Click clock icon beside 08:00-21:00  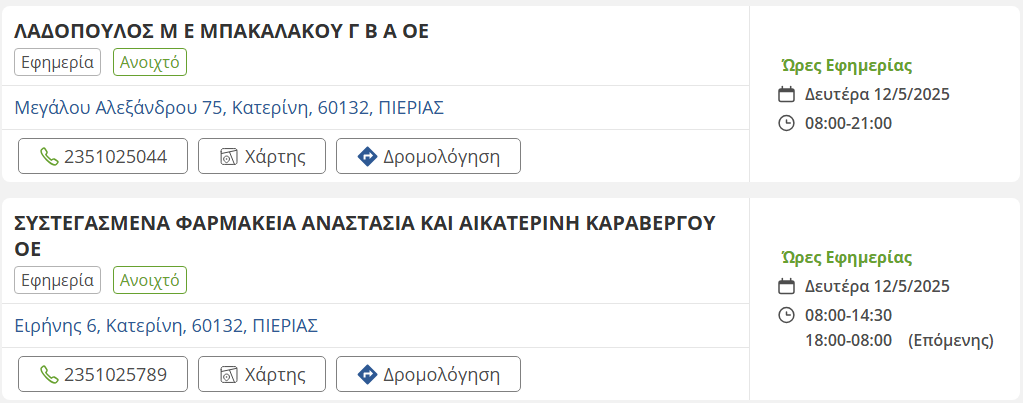point(787,123)
